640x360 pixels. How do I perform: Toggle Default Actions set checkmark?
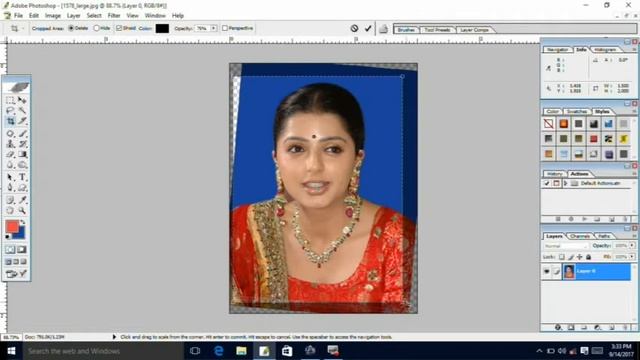(547, 183)
